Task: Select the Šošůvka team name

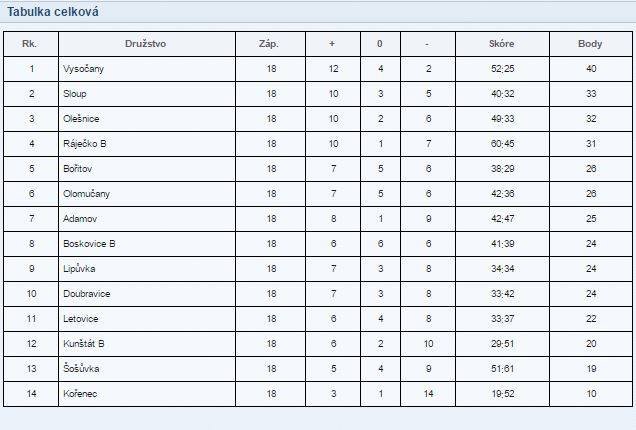Action: coord(81,369)
